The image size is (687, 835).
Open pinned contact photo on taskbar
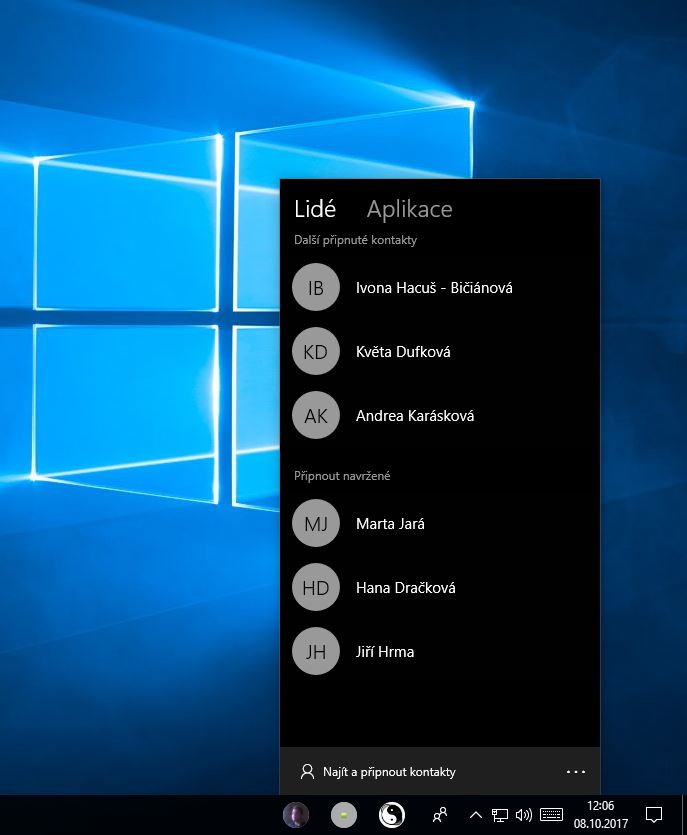[x=296, y=815]
